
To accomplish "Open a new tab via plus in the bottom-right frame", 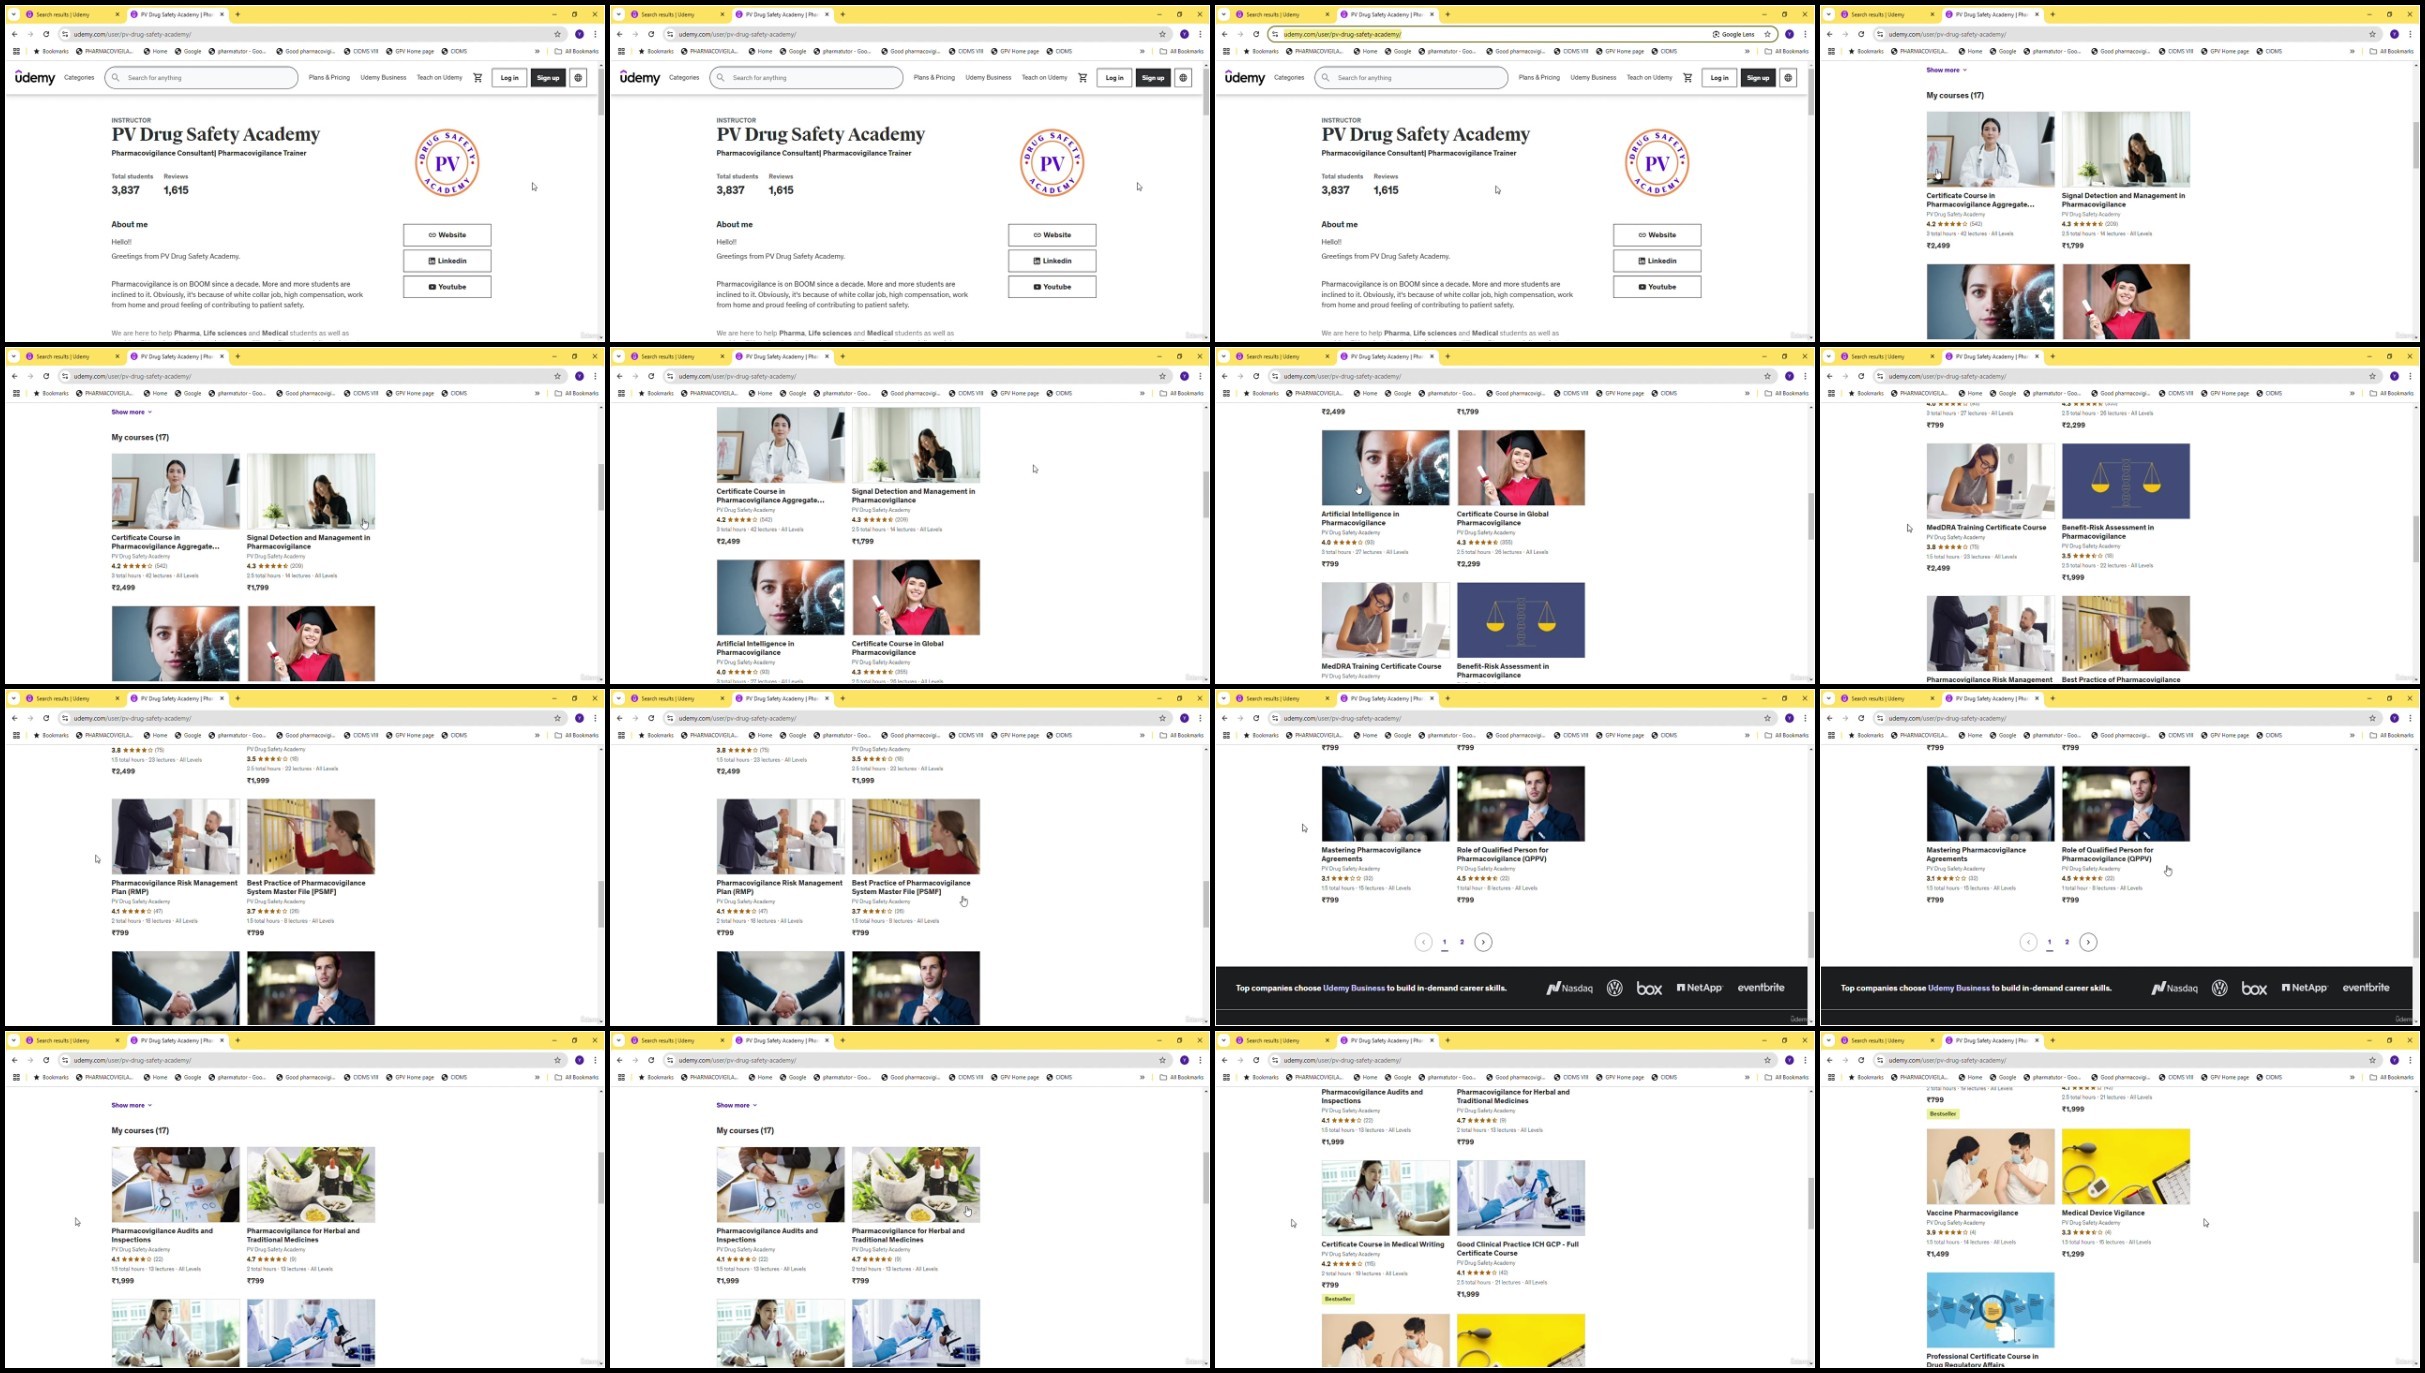I will coord(2052,1040).
